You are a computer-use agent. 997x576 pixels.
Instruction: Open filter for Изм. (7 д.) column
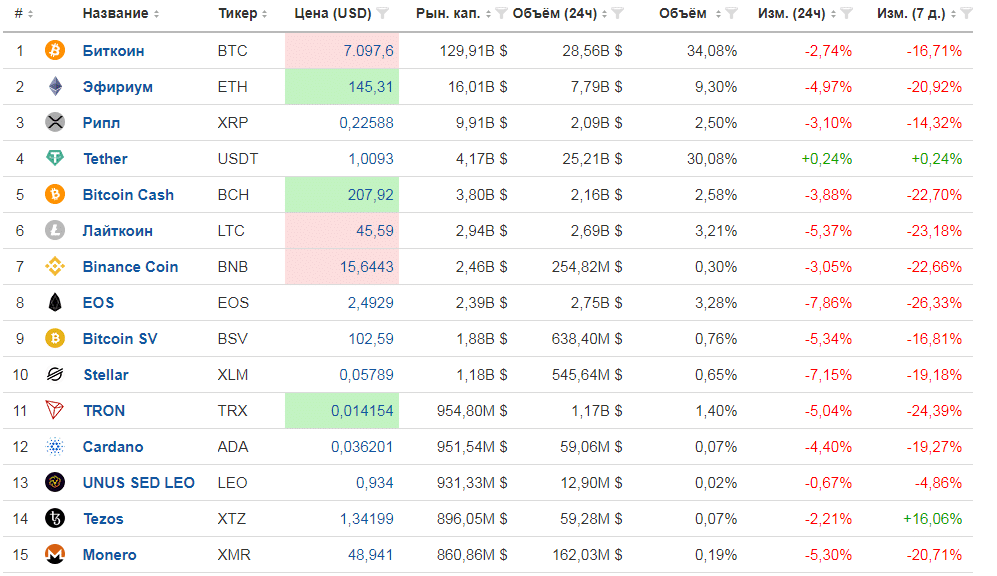968,14
